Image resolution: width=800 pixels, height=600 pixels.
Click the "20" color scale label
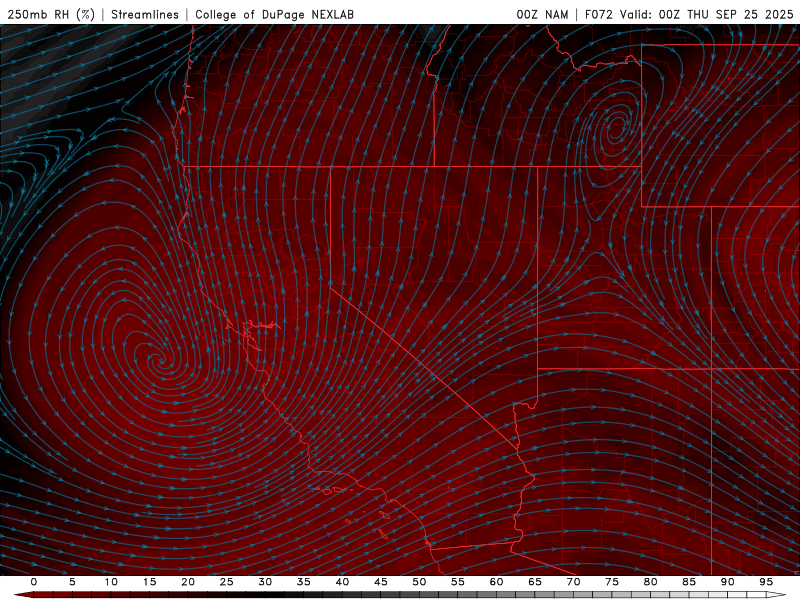(x=188, y=582)
